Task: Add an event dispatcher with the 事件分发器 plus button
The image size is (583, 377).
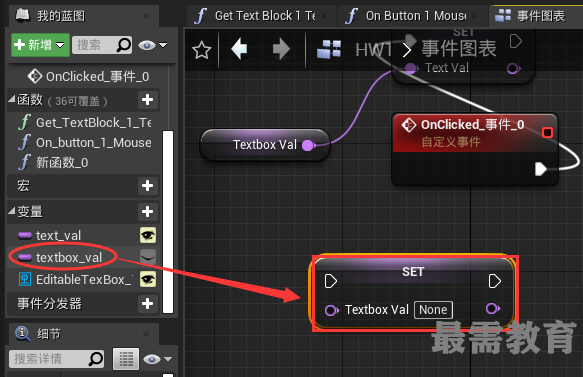Action: click(148, 304)
